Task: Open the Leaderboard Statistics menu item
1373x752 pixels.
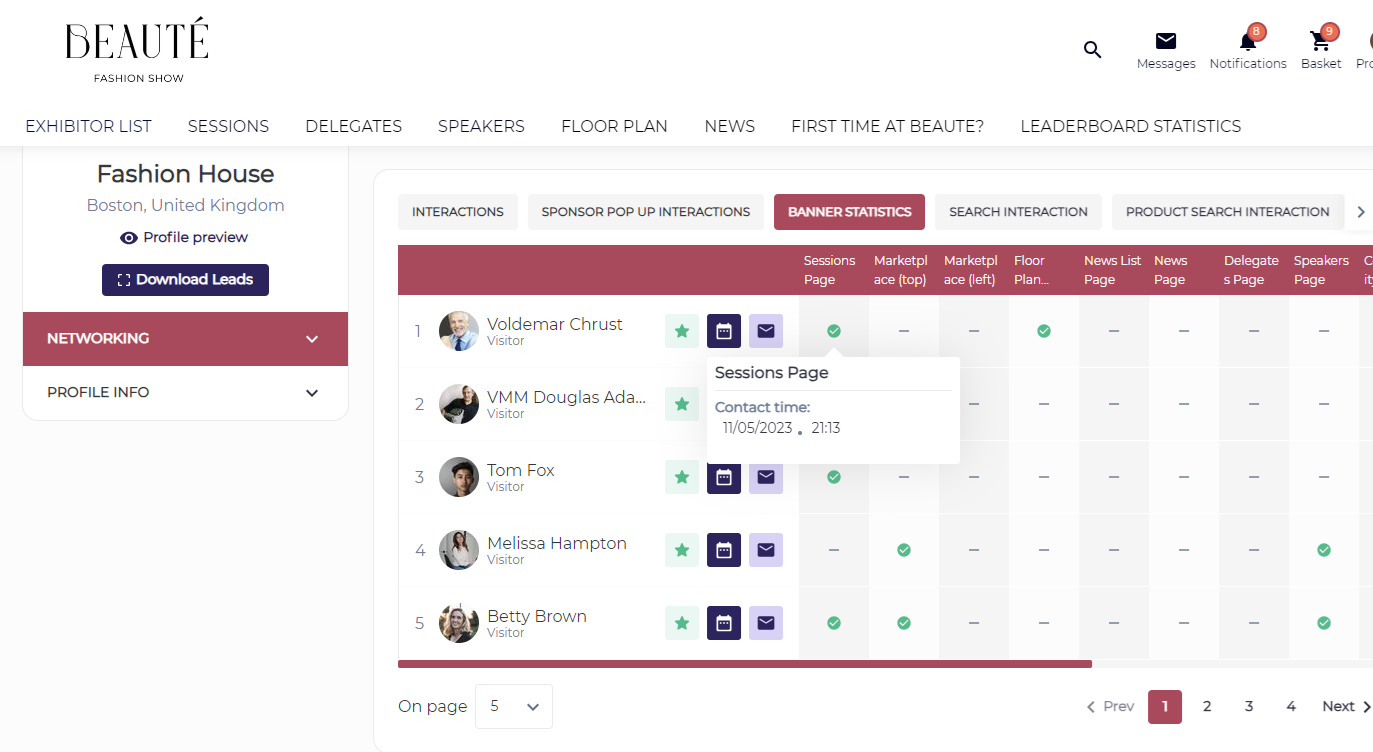Action: point(1130,126)
